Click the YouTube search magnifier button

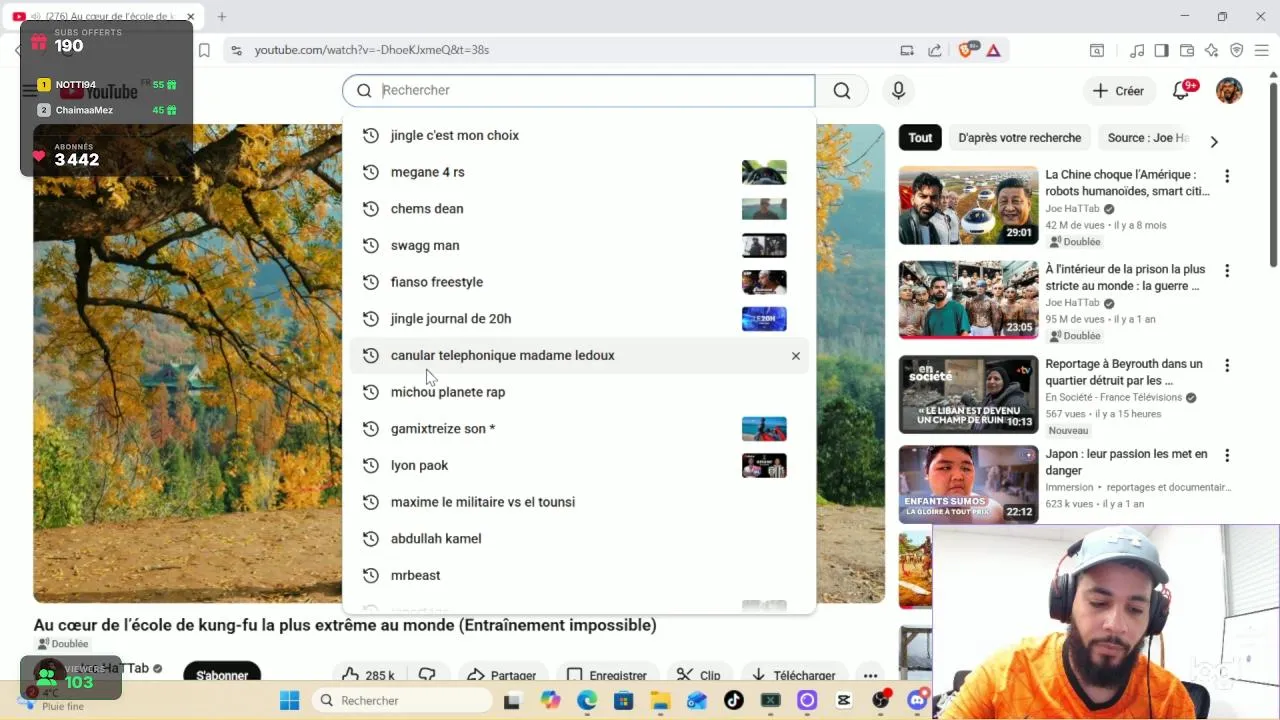[x=842, y=91]
